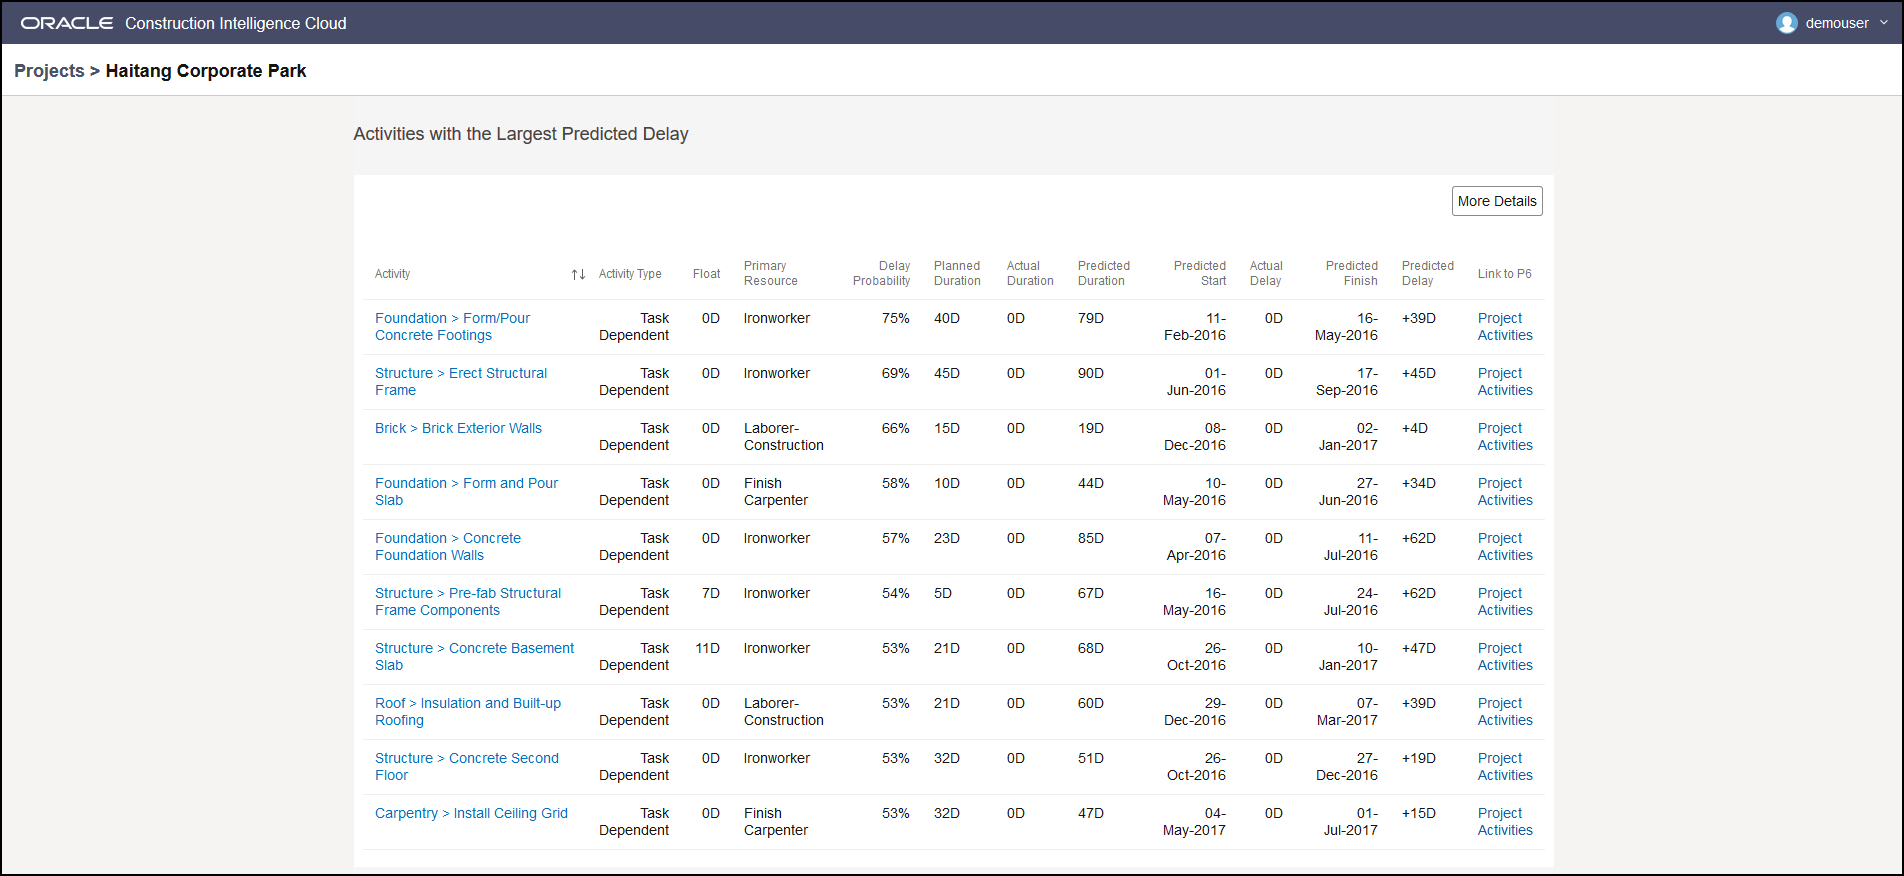Screen dimensions: 1904x876
Task: Click the Activity Type column header
Action: click(x=630, y=274)
